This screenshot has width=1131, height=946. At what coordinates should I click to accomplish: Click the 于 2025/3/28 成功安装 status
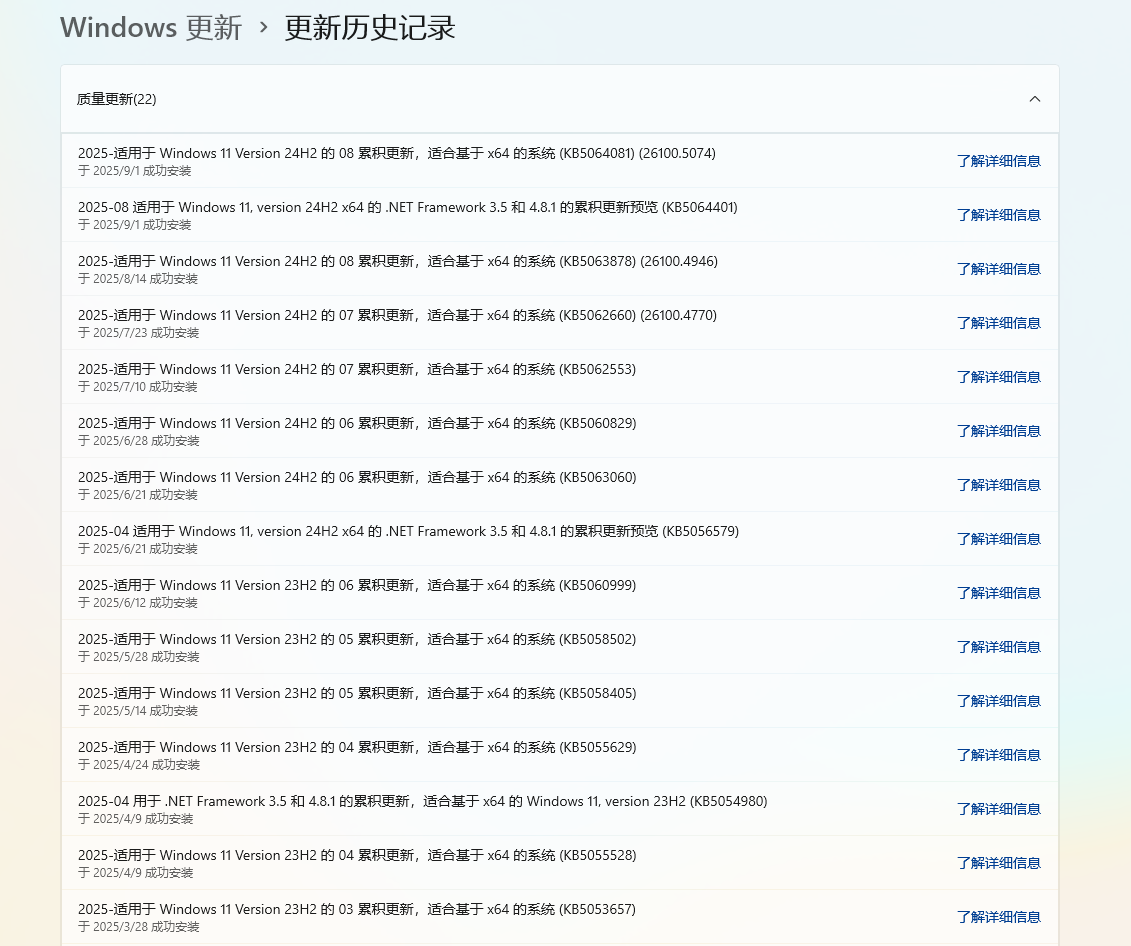[x=138, y=927]
